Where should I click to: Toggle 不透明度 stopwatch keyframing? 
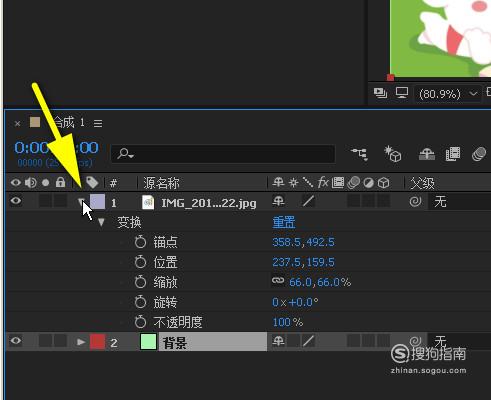(140, 322)
